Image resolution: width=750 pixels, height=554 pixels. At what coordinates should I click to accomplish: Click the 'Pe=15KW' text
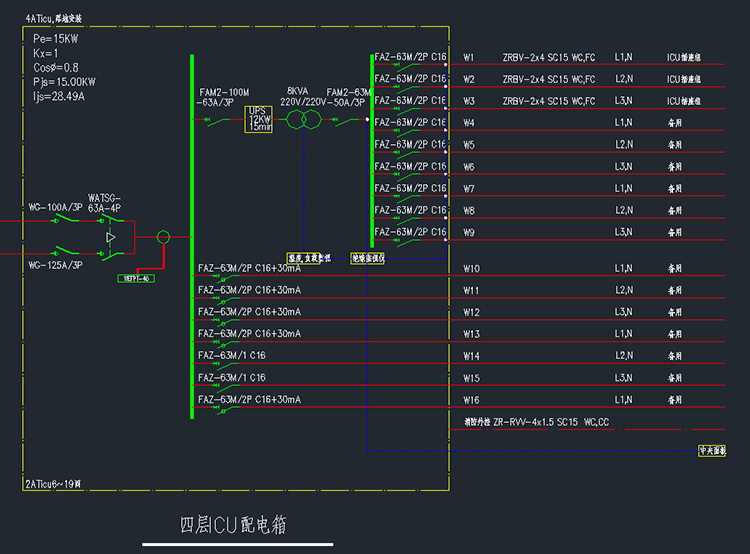[55, 39]
